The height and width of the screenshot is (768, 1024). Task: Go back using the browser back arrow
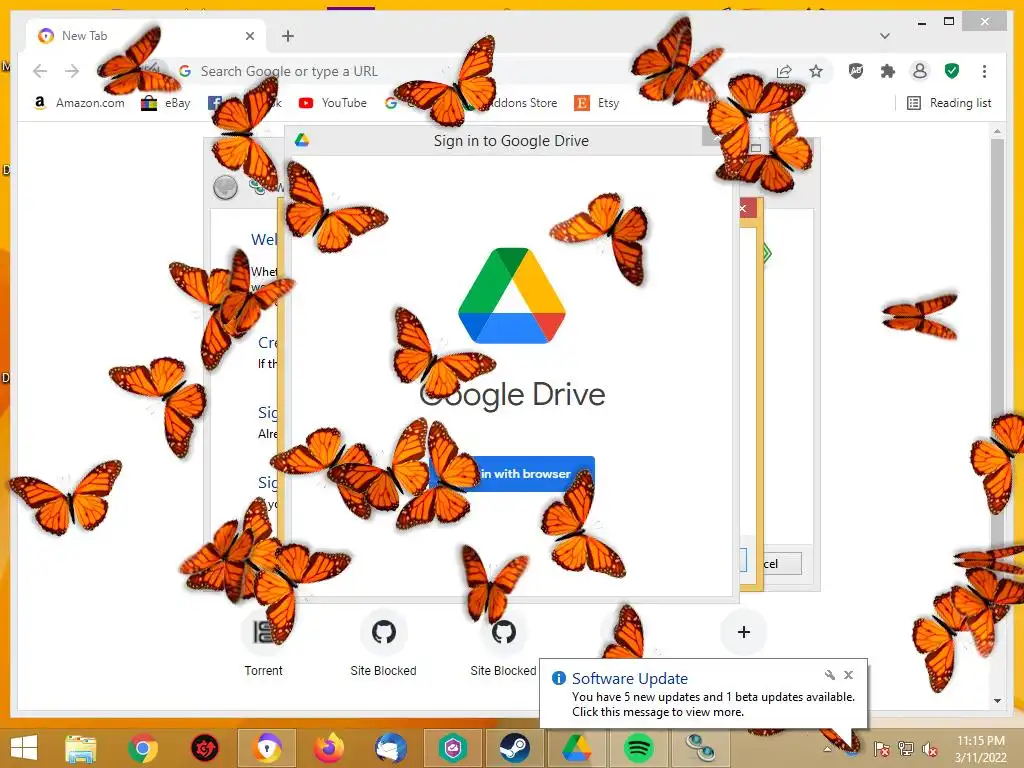pos(40,71)
